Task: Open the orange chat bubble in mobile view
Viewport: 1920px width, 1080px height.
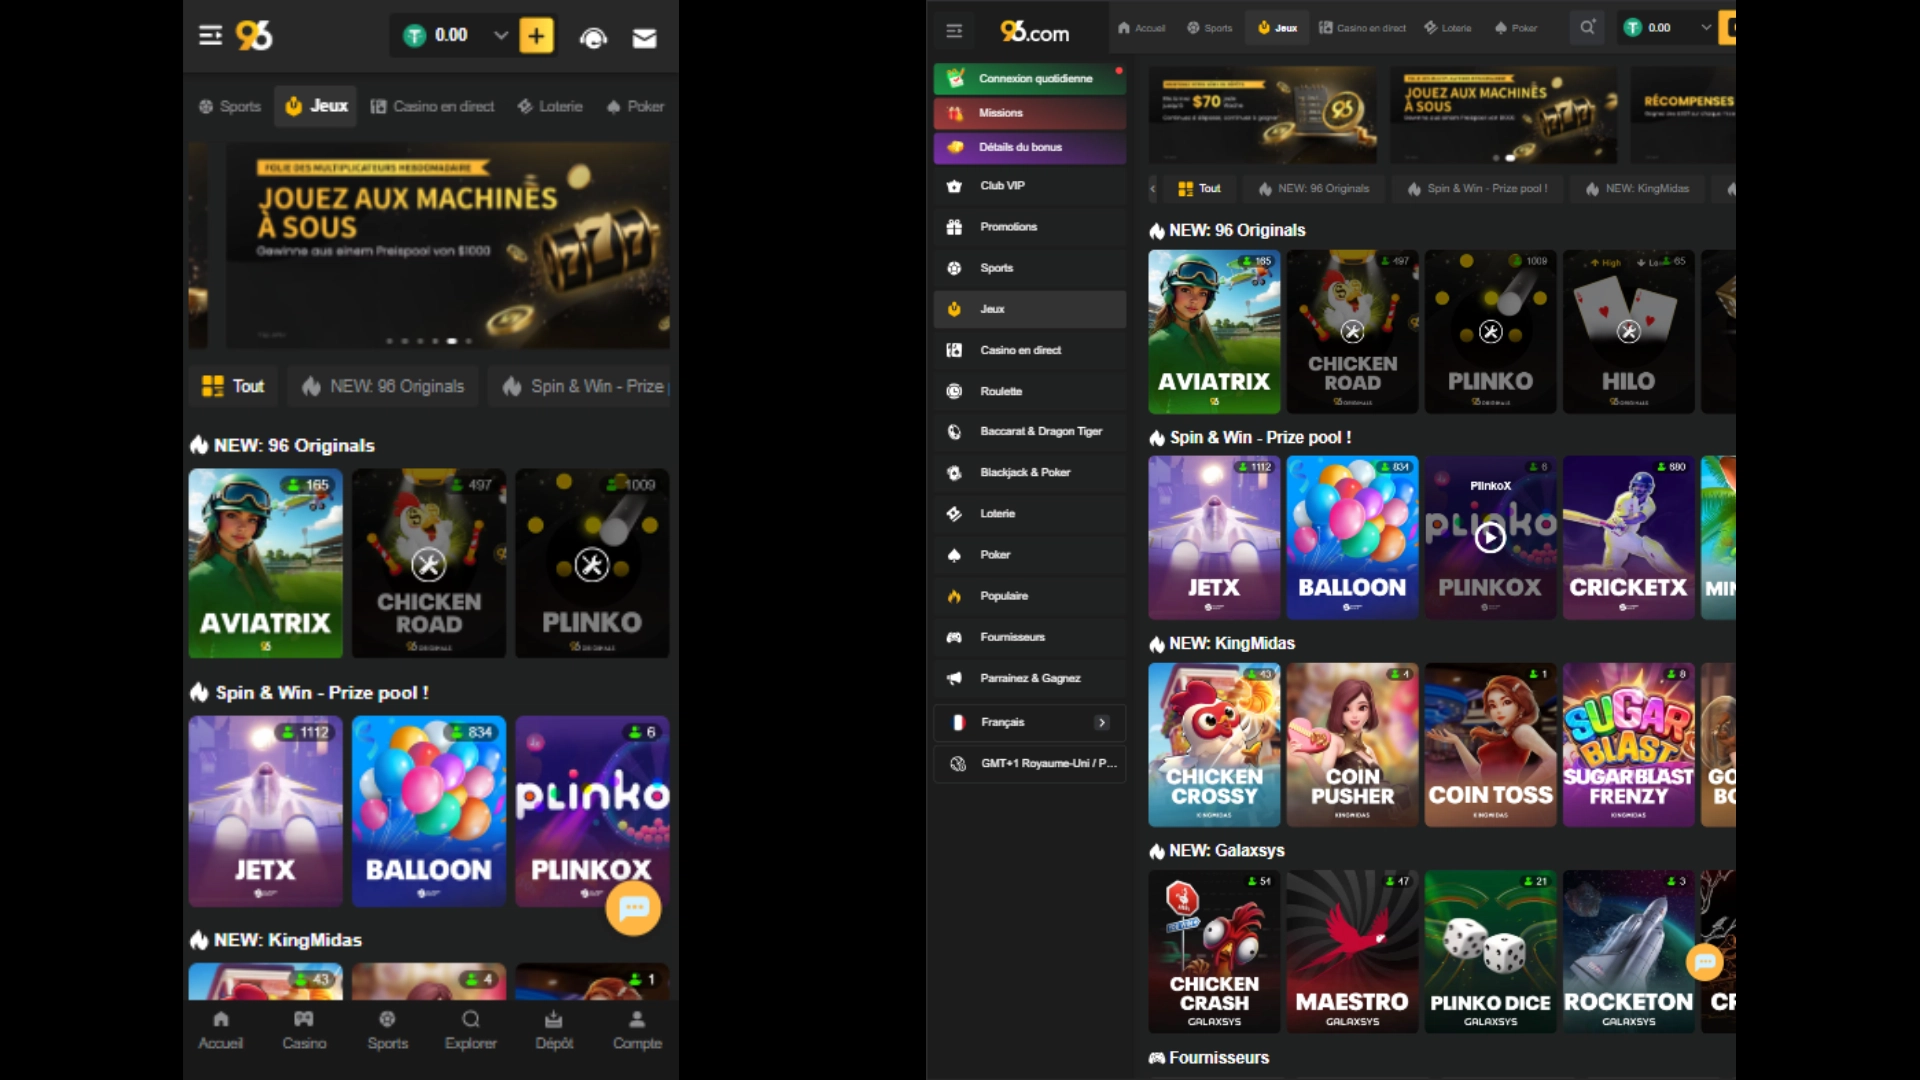Action: coord(633,908)
